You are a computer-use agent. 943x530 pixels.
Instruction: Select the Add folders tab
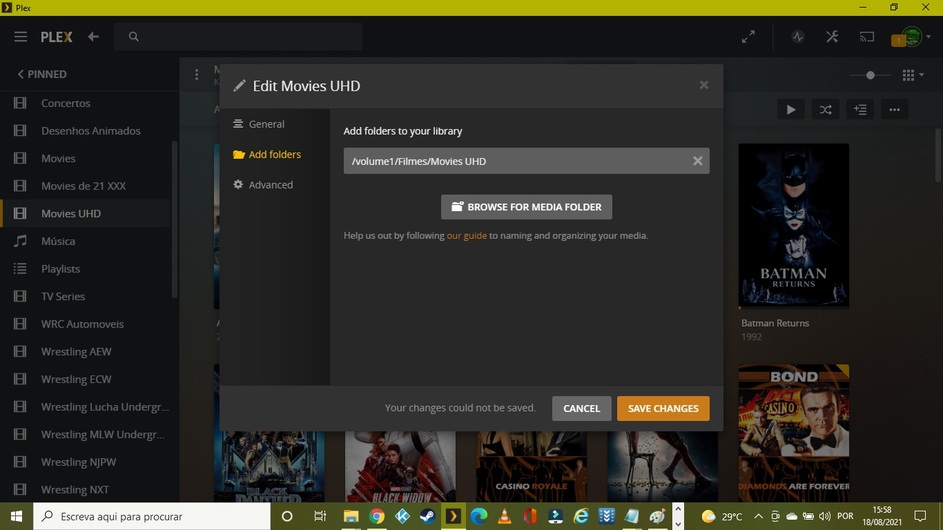[269, 155]
